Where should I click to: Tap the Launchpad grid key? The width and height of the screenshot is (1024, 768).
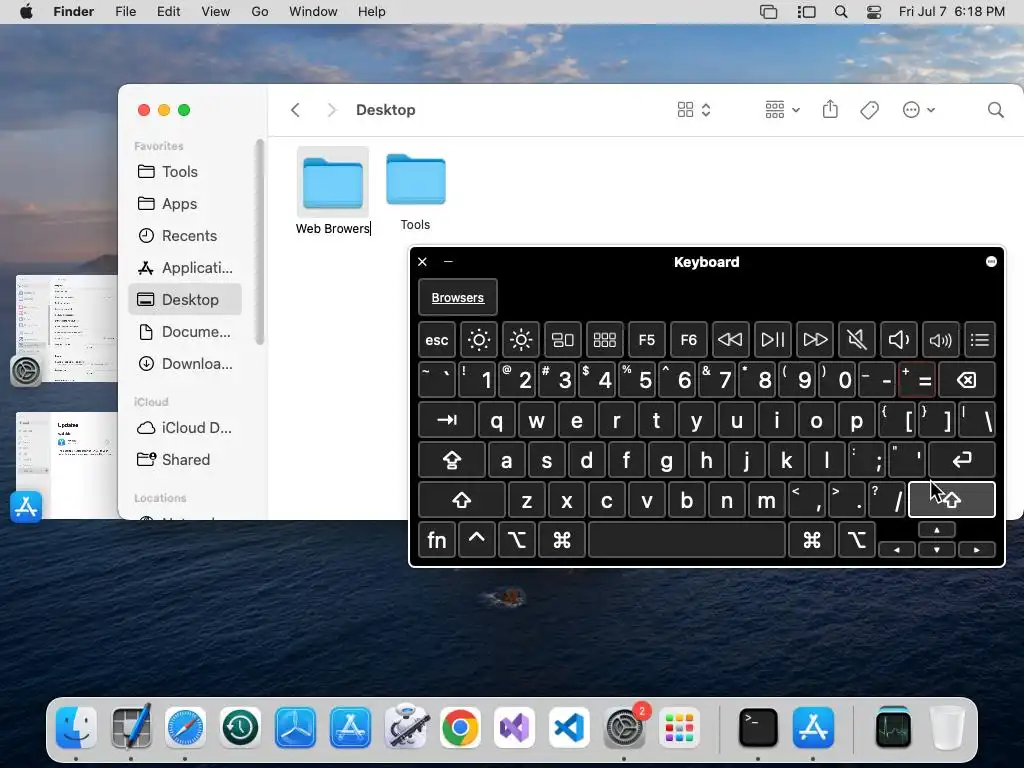coord(604,340)
